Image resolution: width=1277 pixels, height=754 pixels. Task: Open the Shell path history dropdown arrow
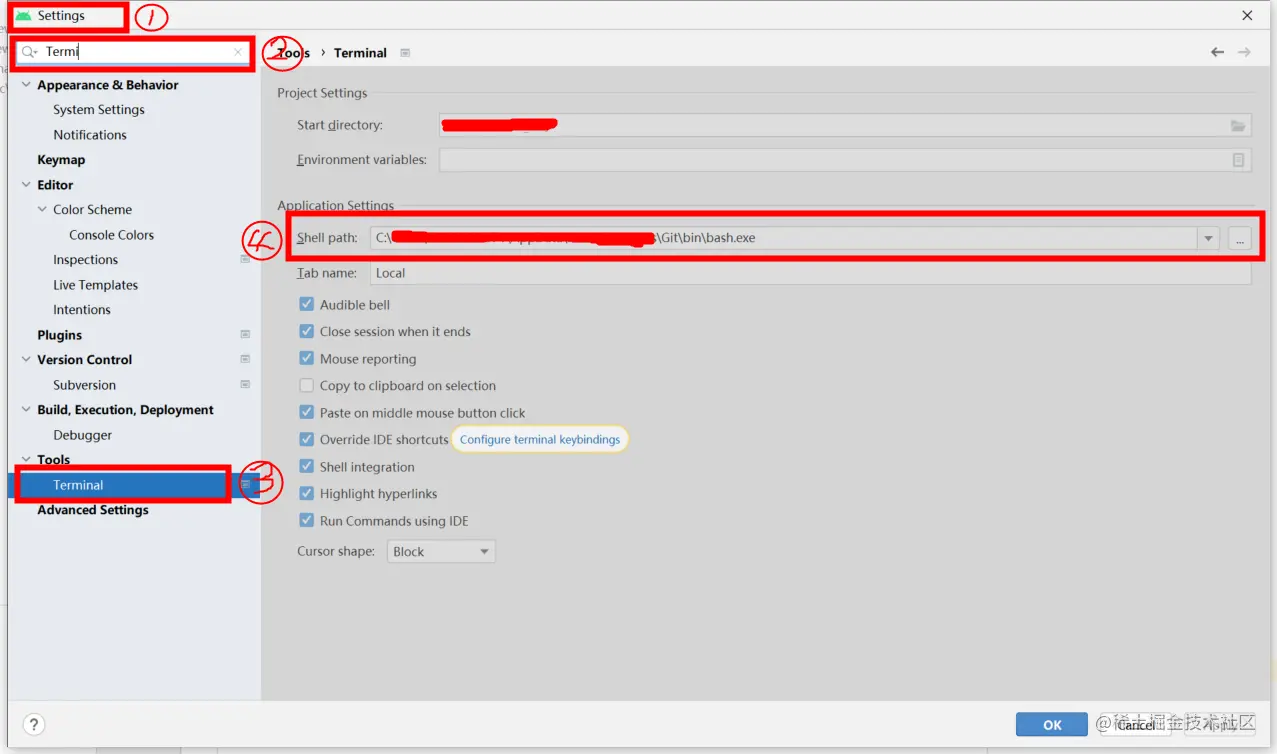(1209, 238)
